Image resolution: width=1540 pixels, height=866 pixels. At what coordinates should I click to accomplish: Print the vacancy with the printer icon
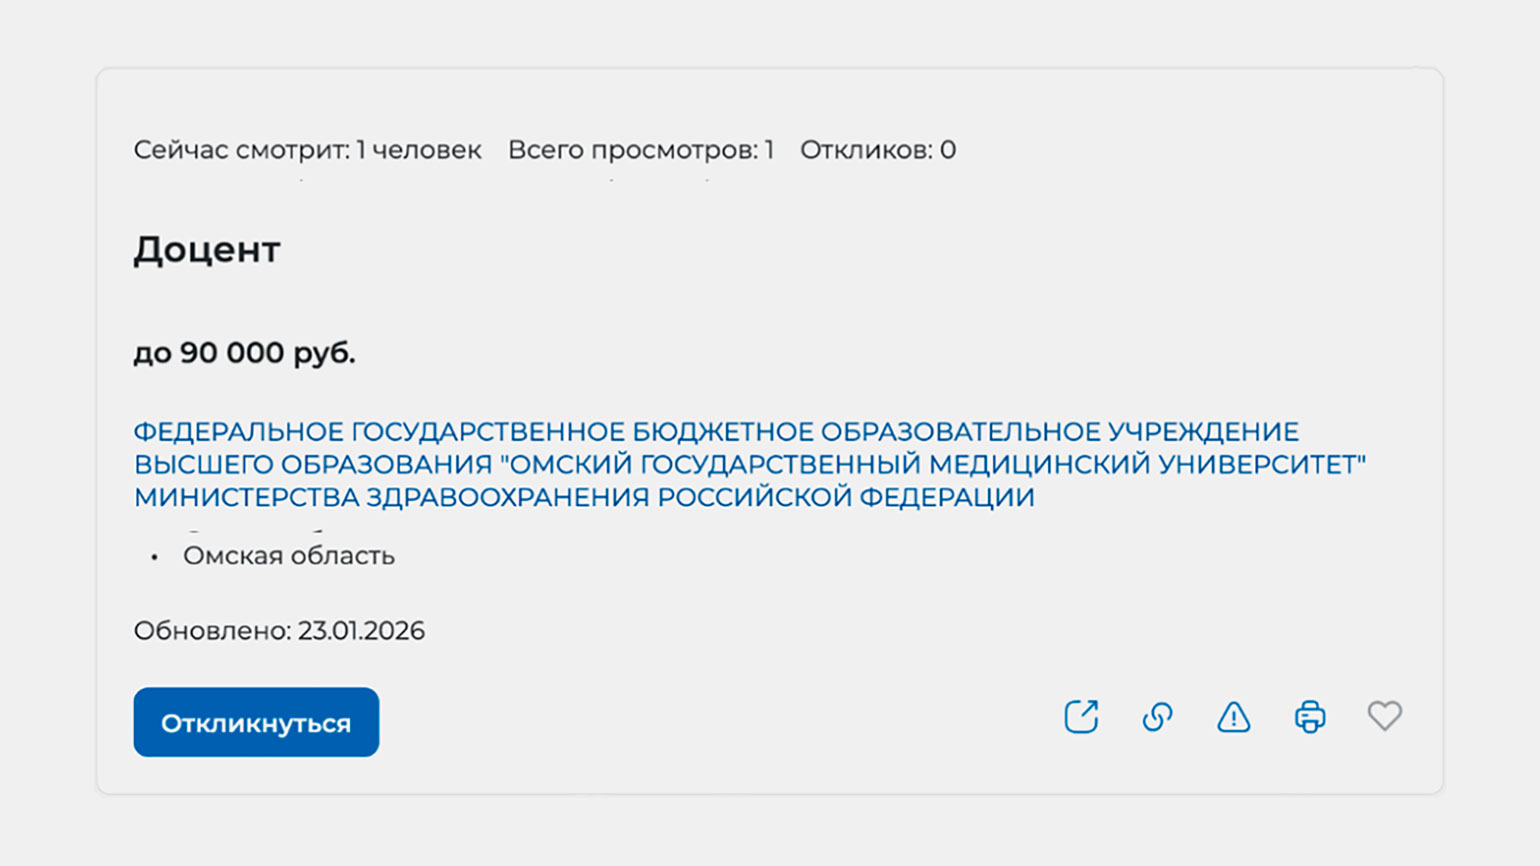[1309, 717]
